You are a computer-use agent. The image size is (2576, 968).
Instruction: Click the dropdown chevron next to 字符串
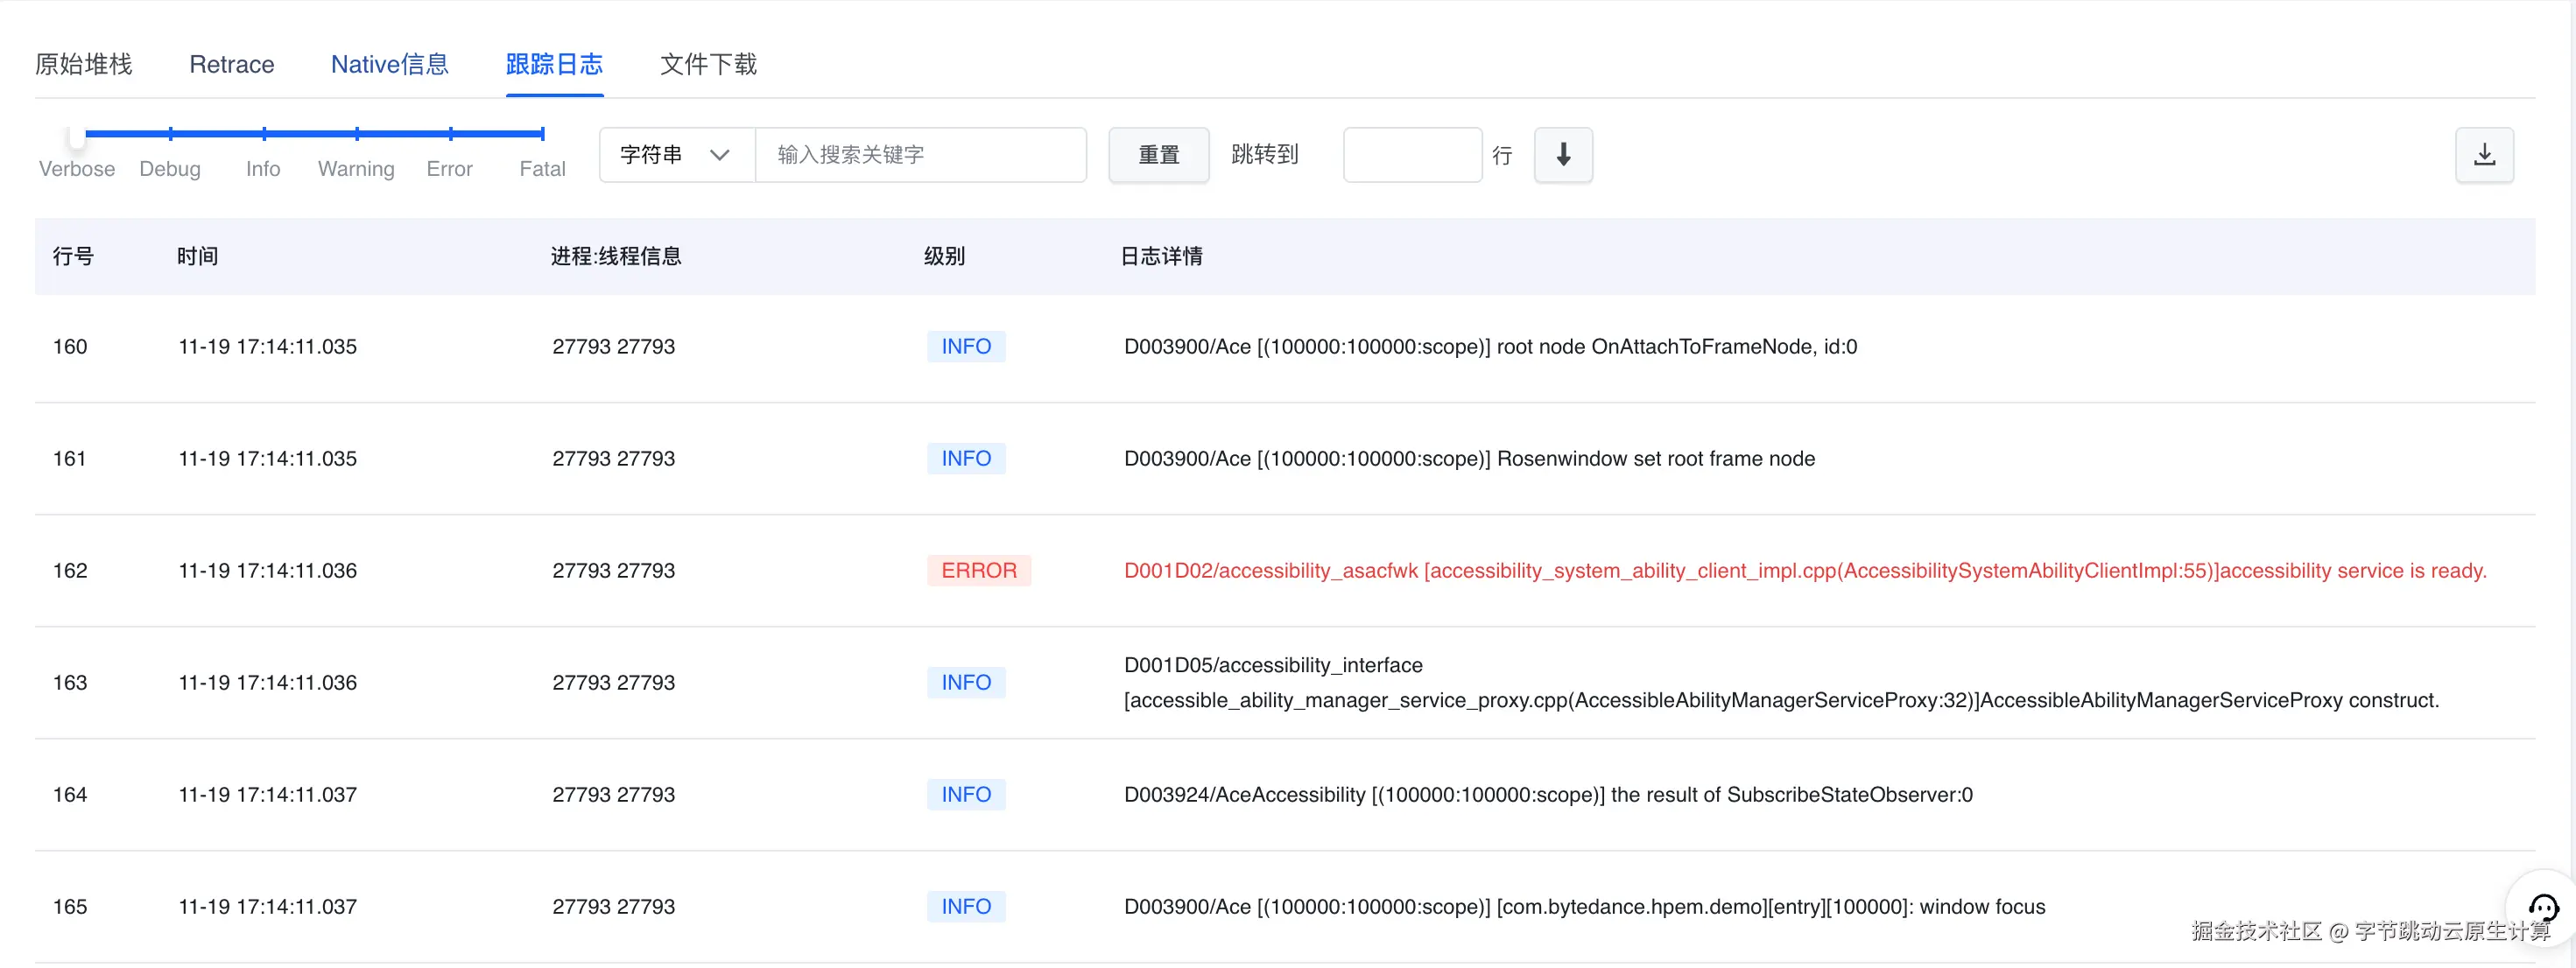tap(719, 155)
